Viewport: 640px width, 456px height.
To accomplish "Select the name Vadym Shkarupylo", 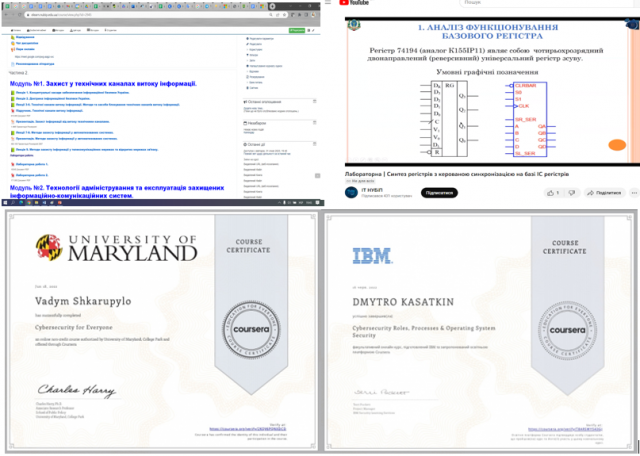I will pos(83,301).
